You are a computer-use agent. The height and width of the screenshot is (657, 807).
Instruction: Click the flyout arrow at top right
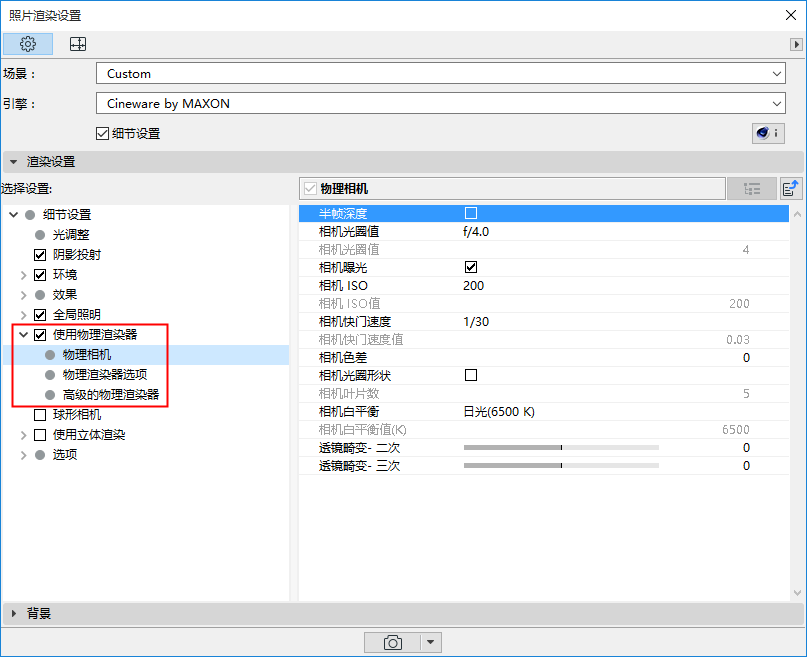coord(796,44)
